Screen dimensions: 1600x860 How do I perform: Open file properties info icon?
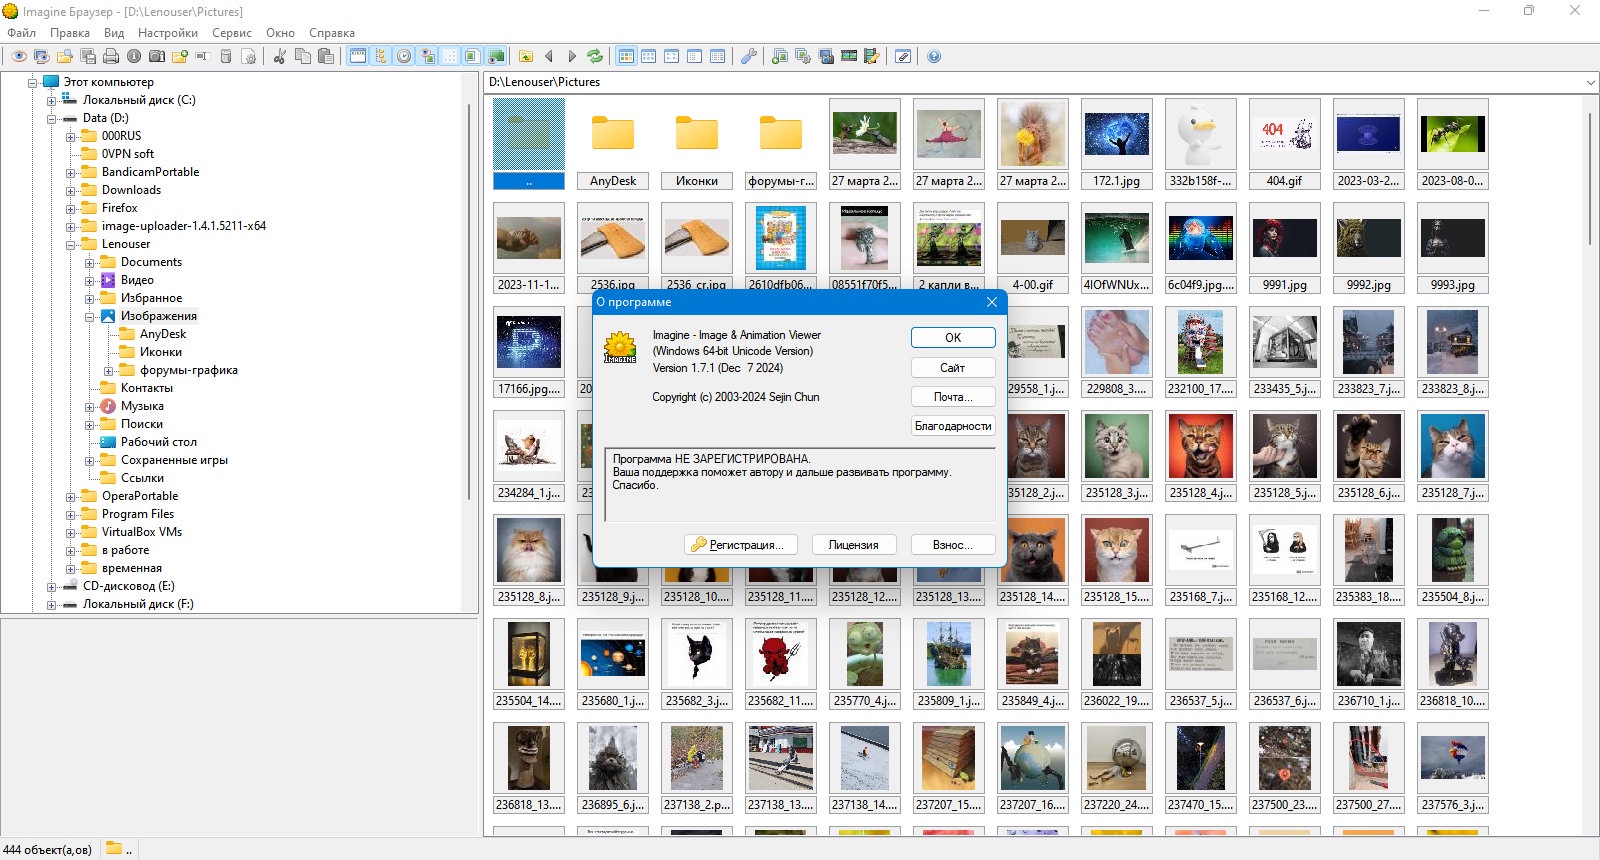pyautogui.click(x=134, y=56)
